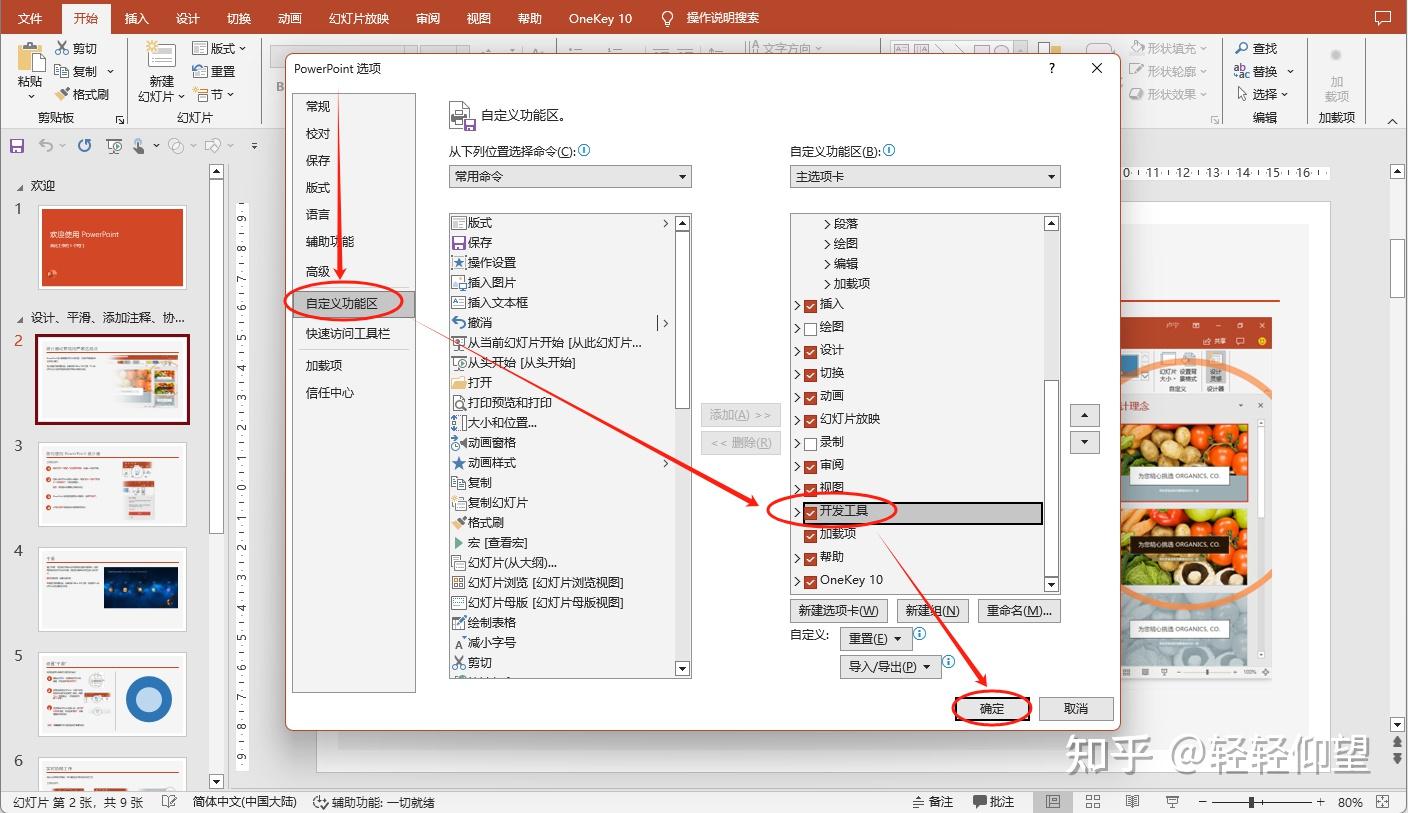Start slideshow from the status bar icon
Image resolution: width=1408 pixels, height=813 pixels.
click(x=1172, y=802)
